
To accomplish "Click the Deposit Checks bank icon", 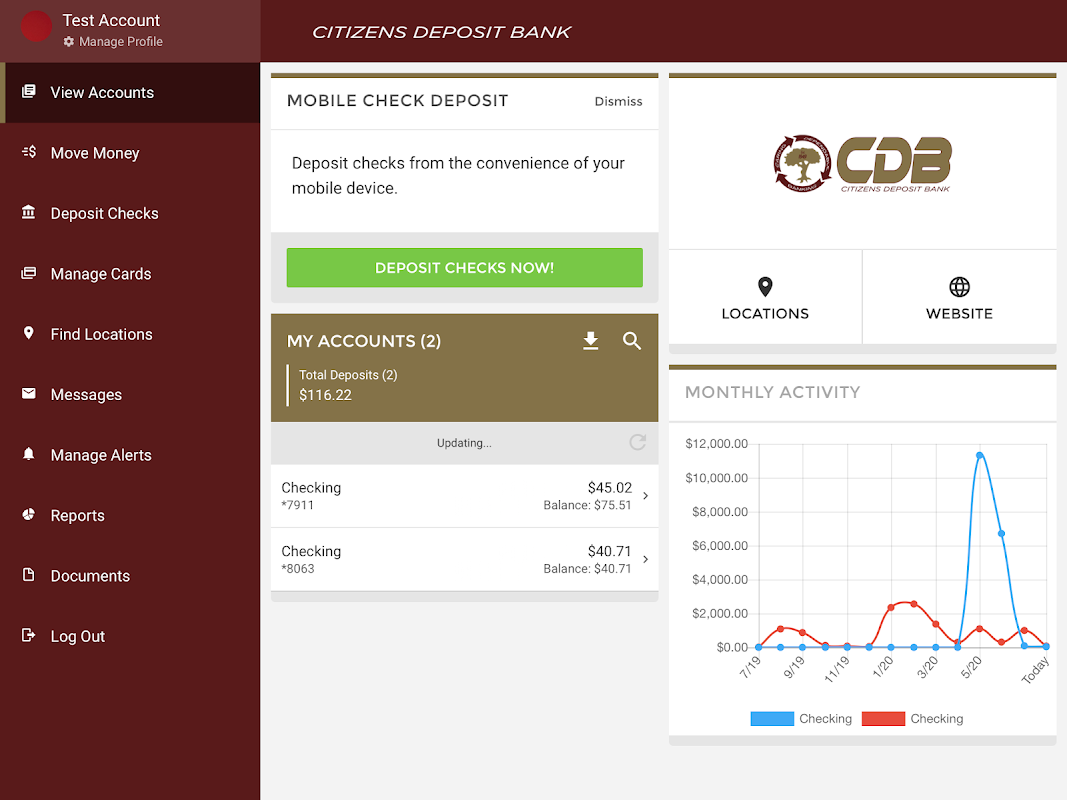I will click(x=29, y=212).
